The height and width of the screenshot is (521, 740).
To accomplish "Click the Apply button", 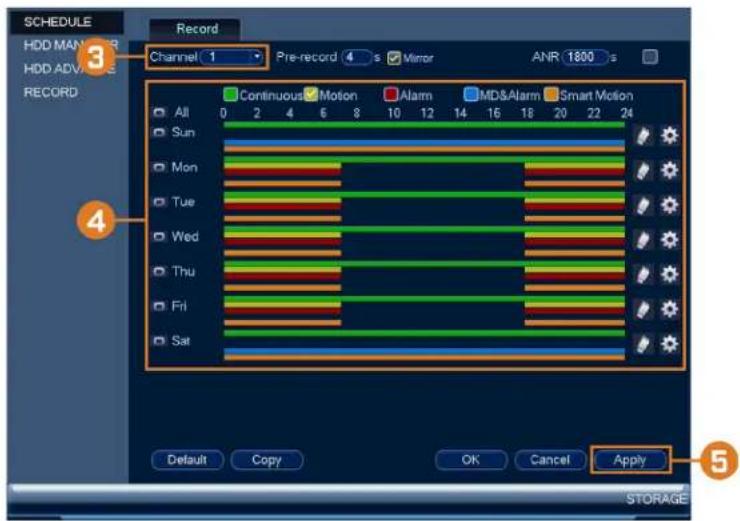I will [x=630, y=460].
